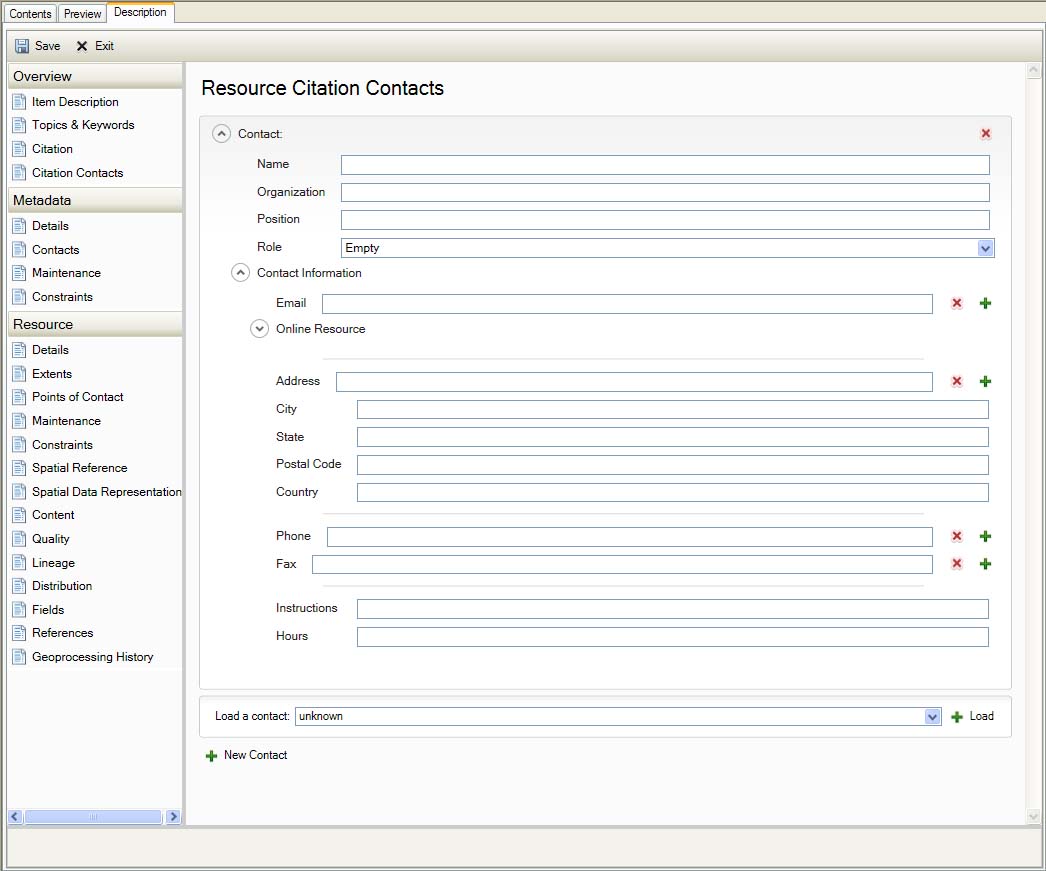Add another Email with green plus
Viewport: 1046px width, 871px height.
[985, 303]
